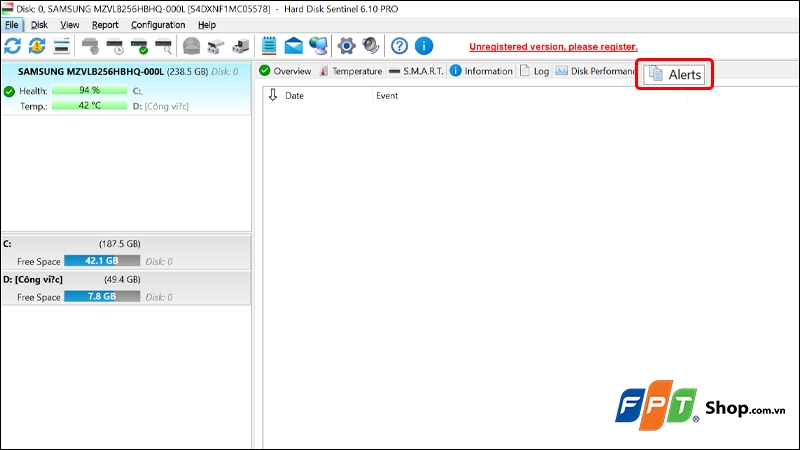This screenshot has width=800, height=450.
Task: Click the blue Refresh arrows toolbar icon
Action: pyautogui.click(x=12, y=46)
